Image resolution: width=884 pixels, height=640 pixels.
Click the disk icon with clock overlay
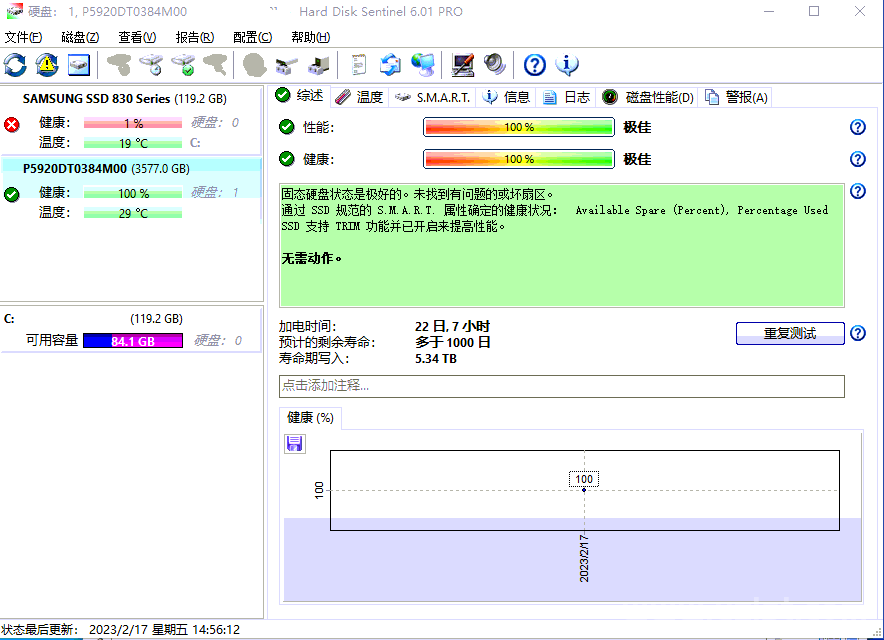[152, 65]
